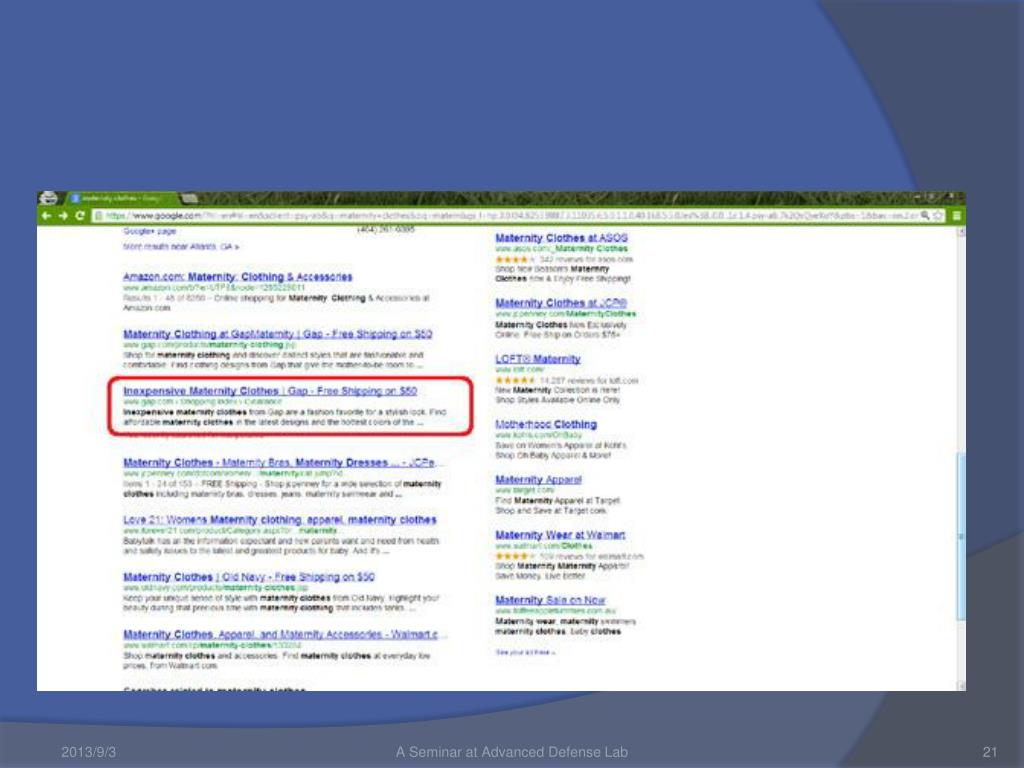Reload the page with the refresh icon
This screenshot has width=1024, height=768.
coord(80,216)
